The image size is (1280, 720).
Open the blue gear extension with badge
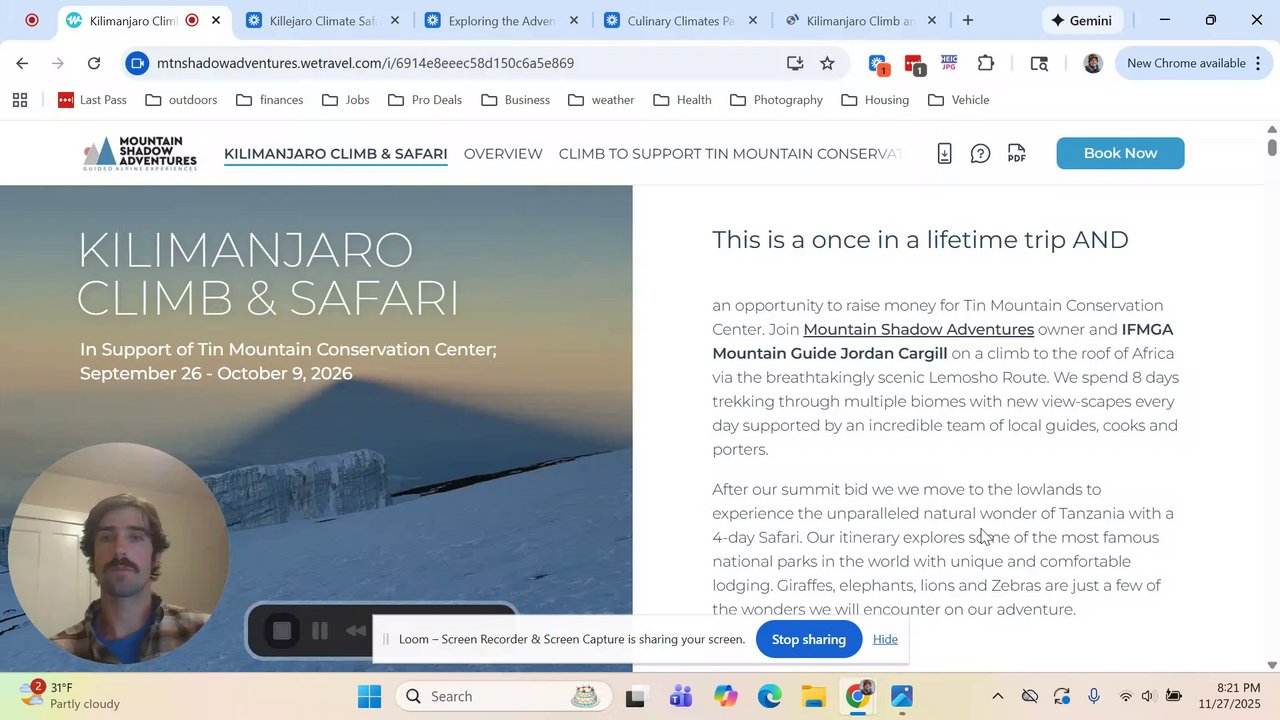click(878, 64)
